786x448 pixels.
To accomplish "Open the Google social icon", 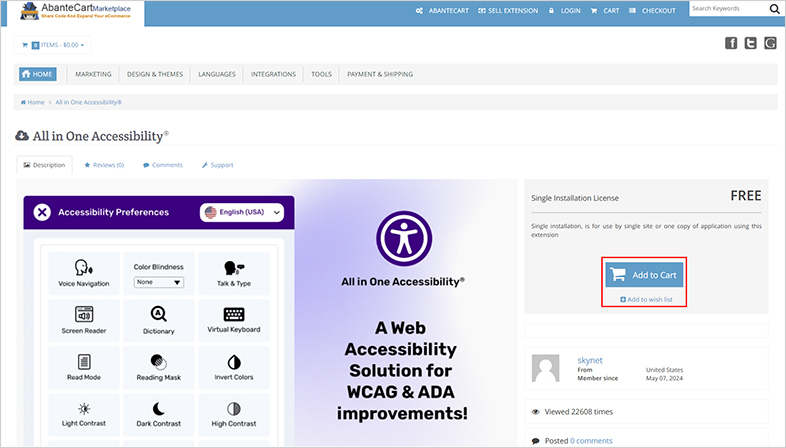I will pyautogui.click(x=770, y=43).
